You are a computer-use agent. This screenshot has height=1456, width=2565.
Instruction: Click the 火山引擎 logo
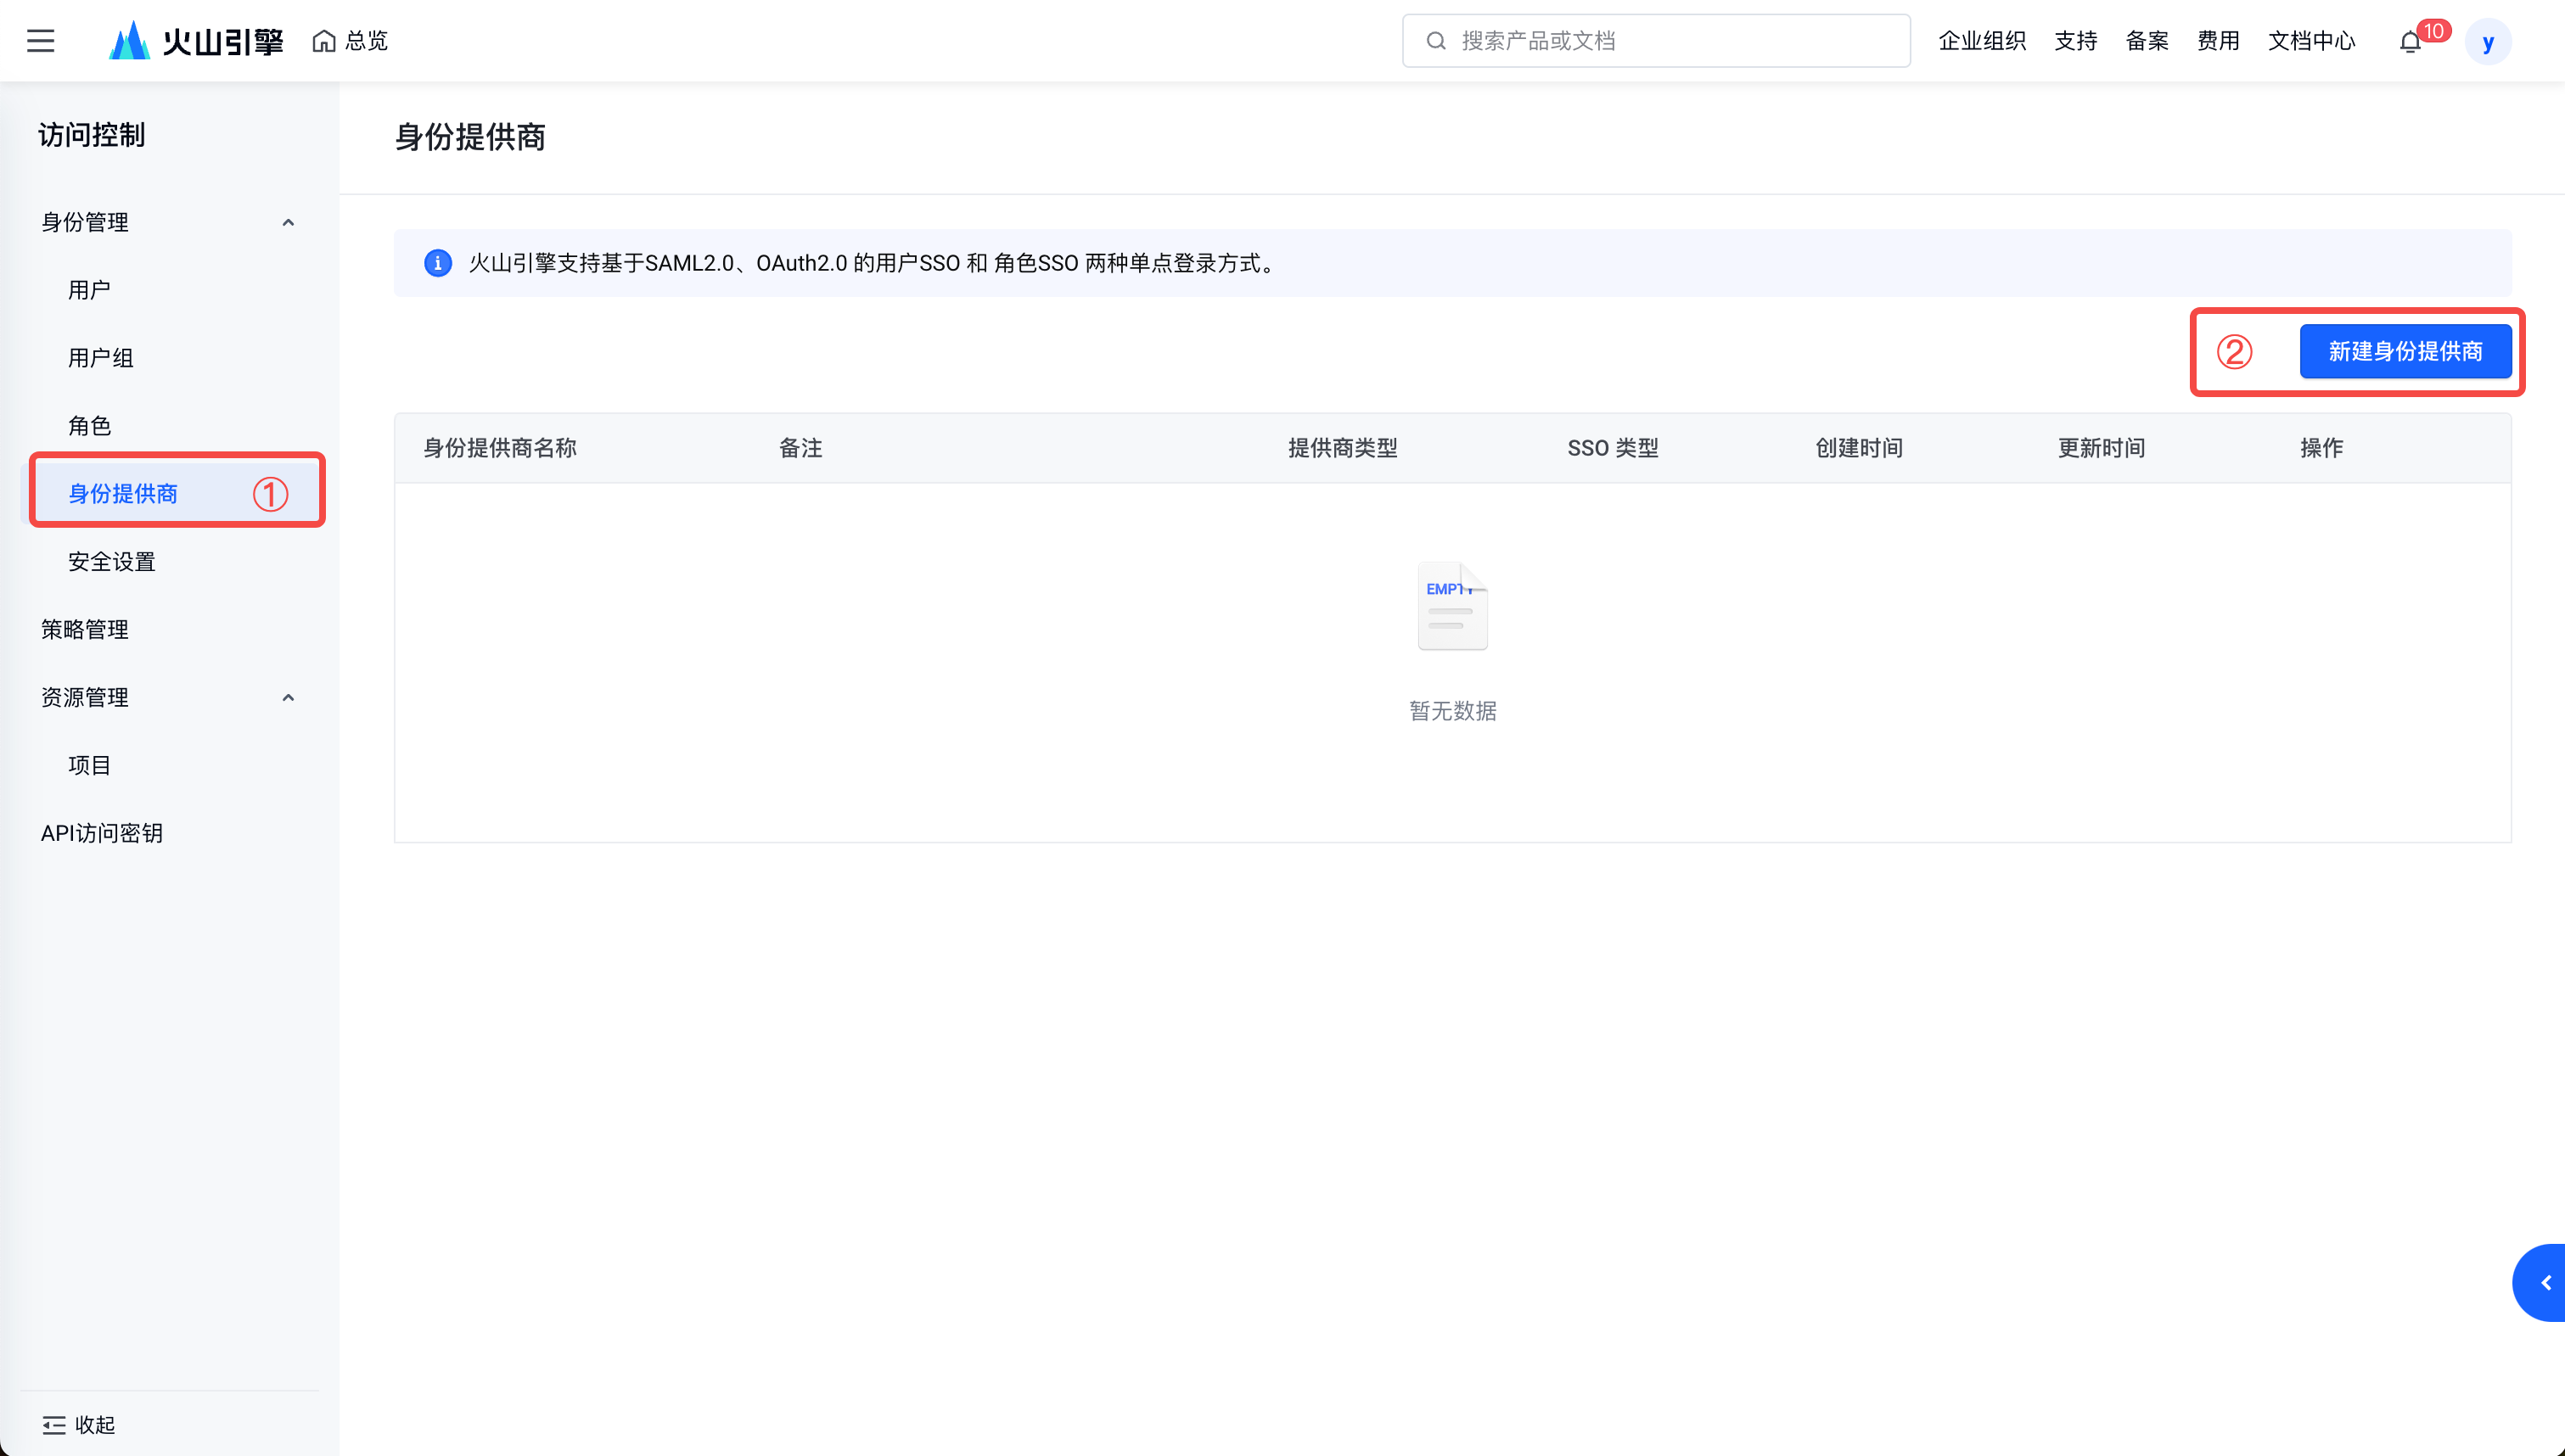196,41
